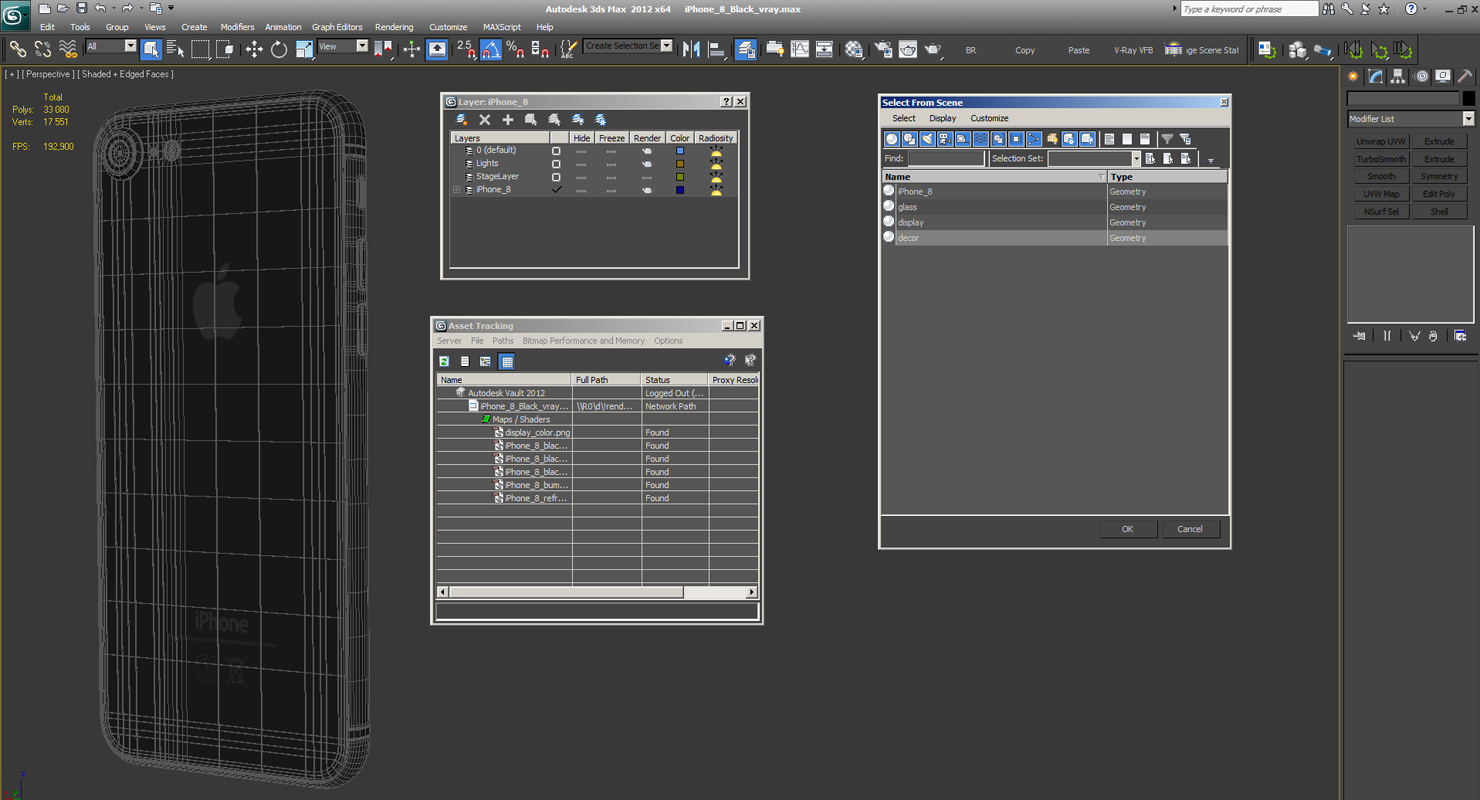Open the Create panel star tab

pos(1353,76)
